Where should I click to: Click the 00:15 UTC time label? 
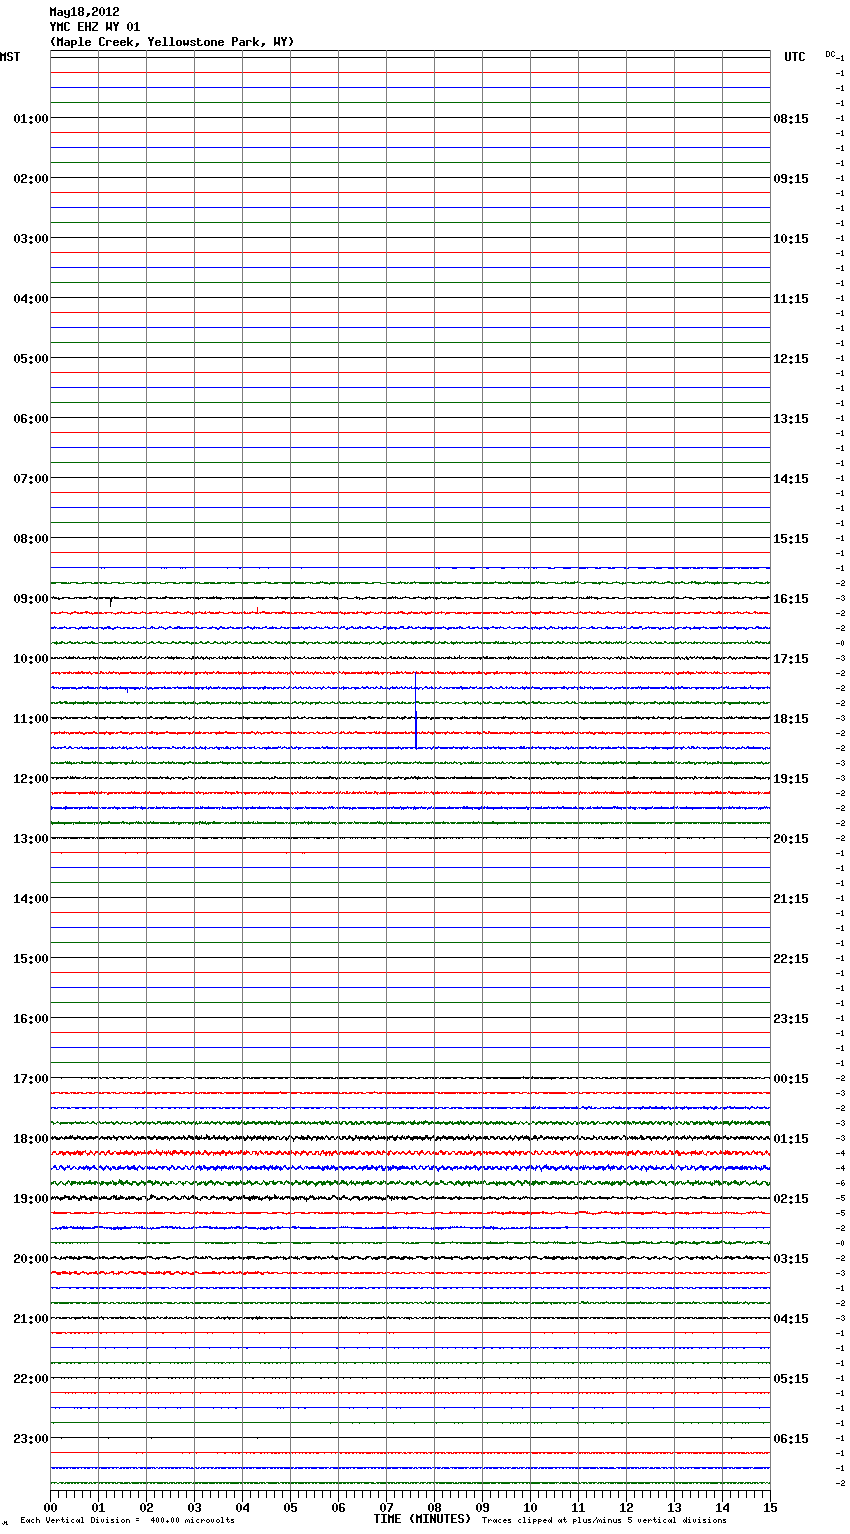point(791,1079)
